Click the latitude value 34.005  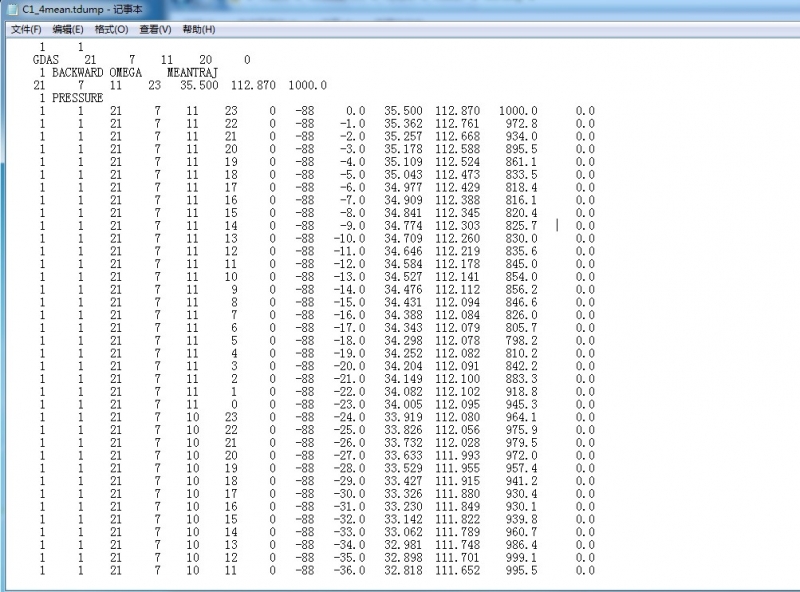pos(403,404)
